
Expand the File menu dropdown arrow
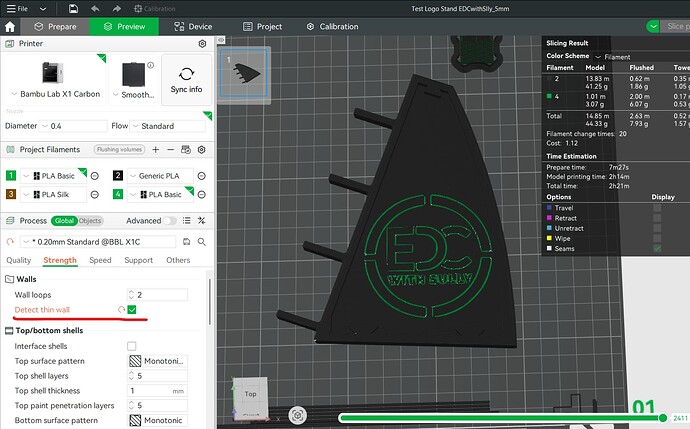(43, 9)
